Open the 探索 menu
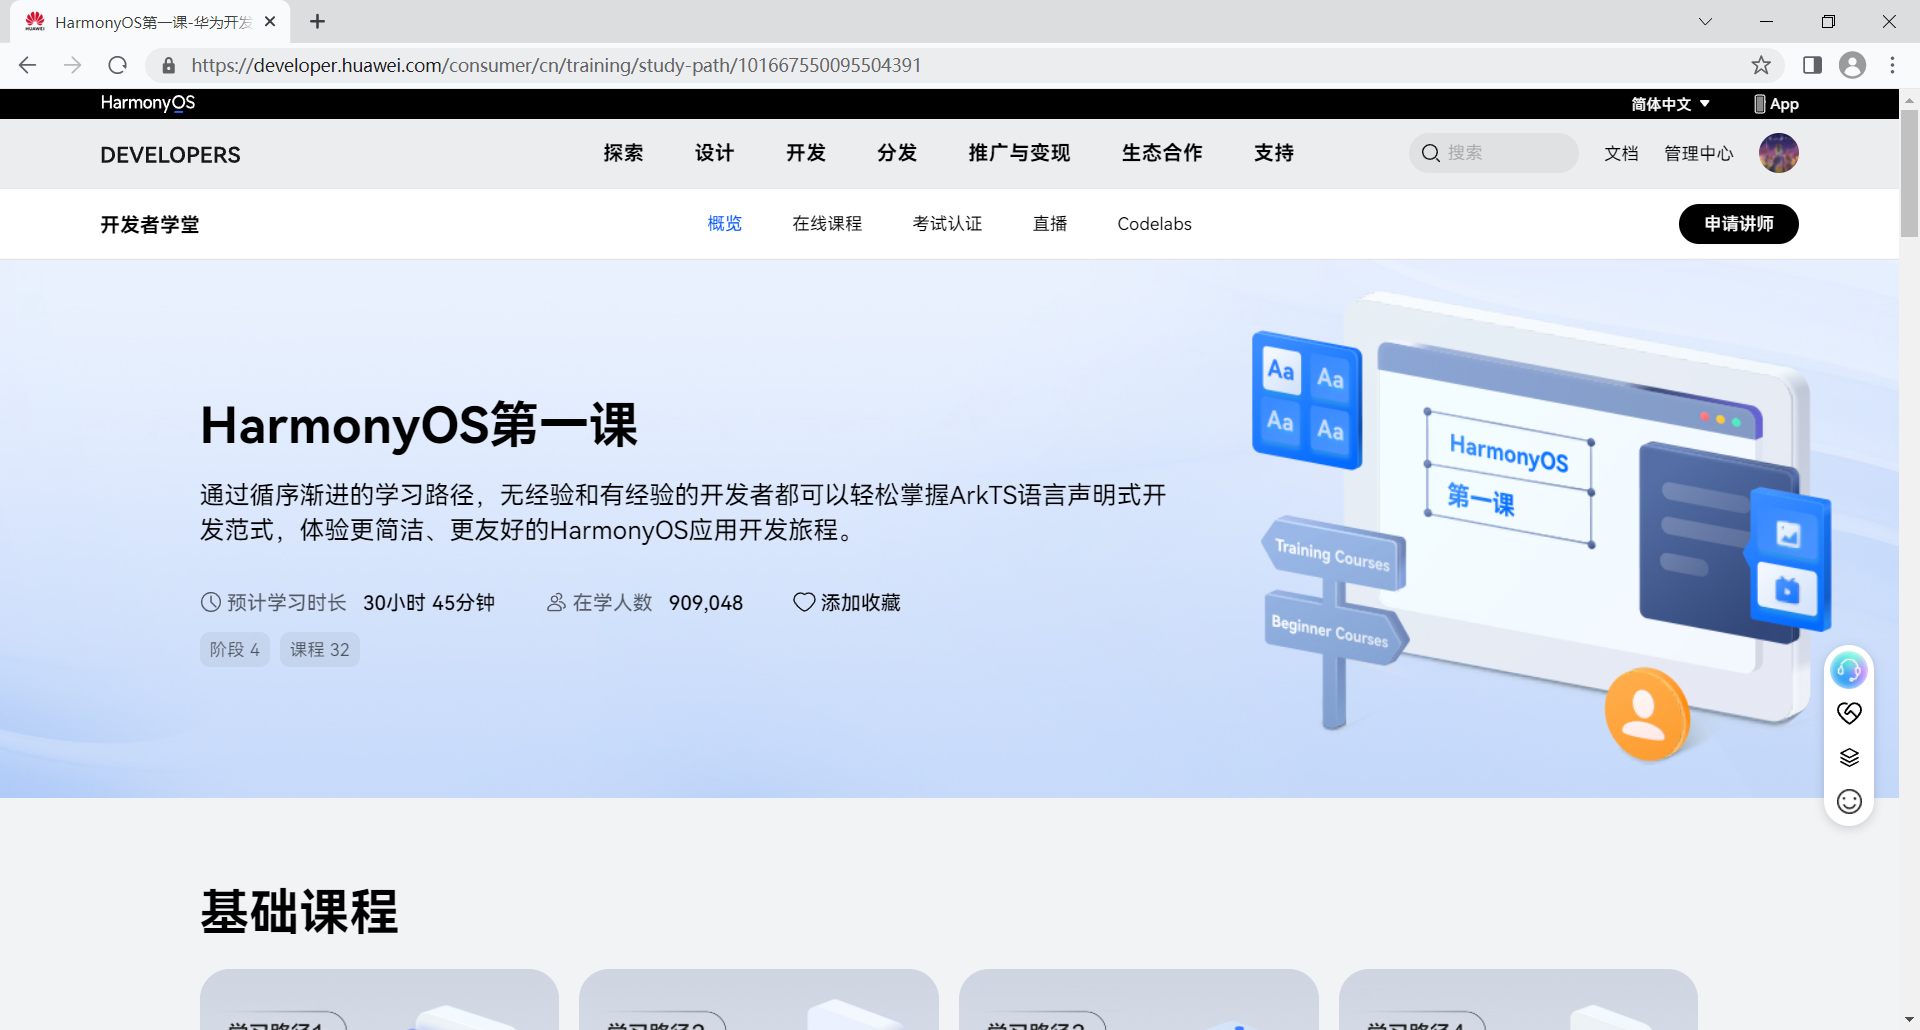 click(x=623, y=153)
